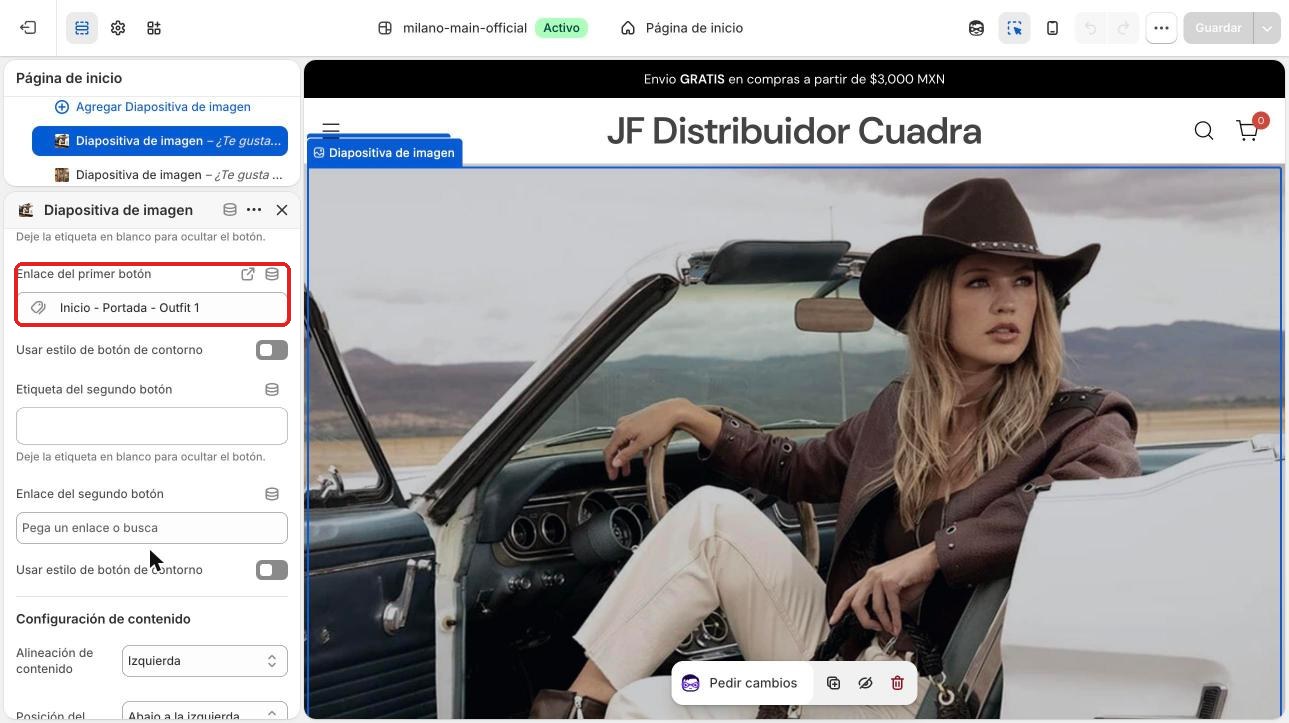Close the Diapositiva de imagen panel
The image size is (1289, 723).
coord(282,210)
